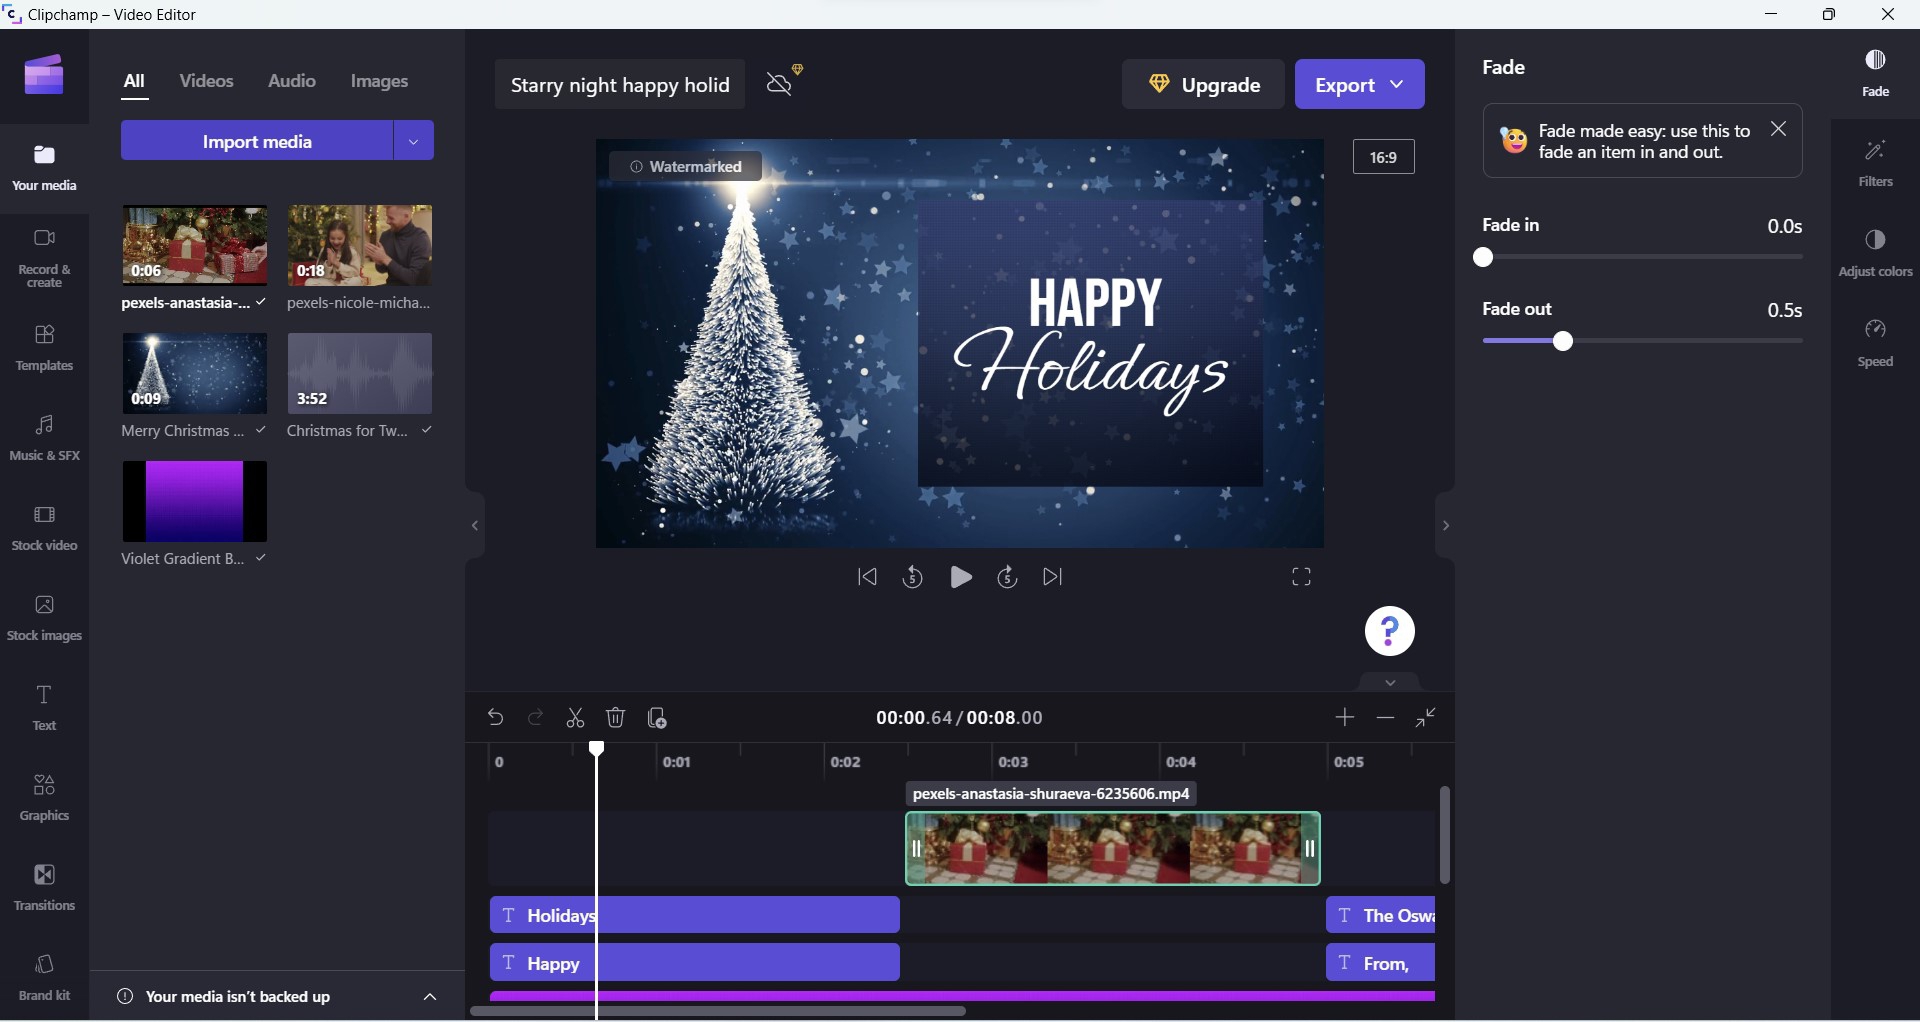Open the Fade properties tab
This screenshot has height=1022, width=1920.
[x=1875, y=73]
